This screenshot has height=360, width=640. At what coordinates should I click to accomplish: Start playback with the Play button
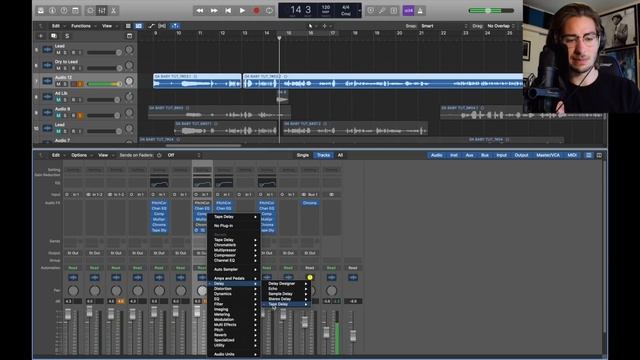242,11
